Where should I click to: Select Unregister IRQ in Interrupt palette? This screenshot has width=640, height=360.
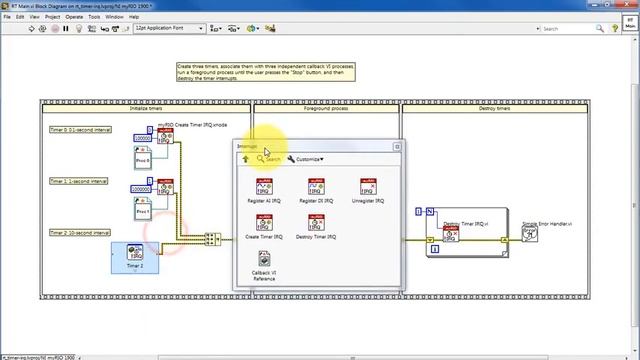tap(368, 191)
